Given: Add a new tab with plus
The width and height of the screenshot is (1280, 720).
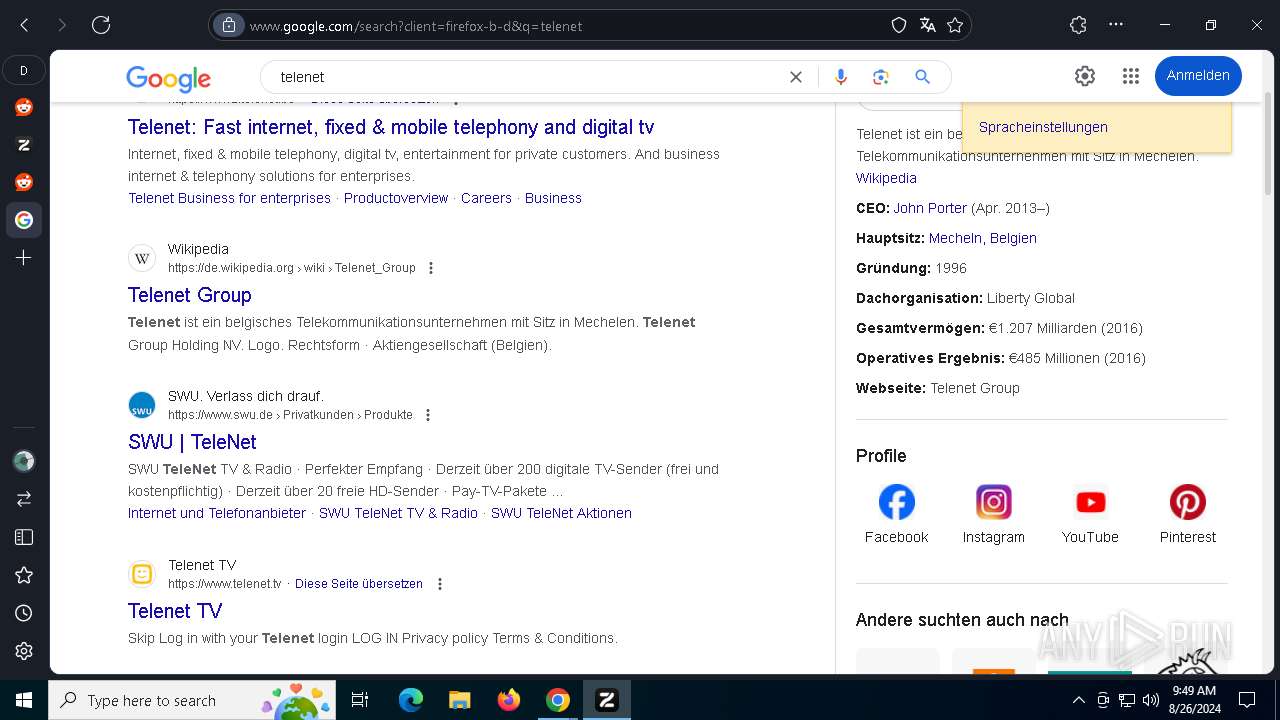Looking at the screenshot, I should tap(24, 258).
